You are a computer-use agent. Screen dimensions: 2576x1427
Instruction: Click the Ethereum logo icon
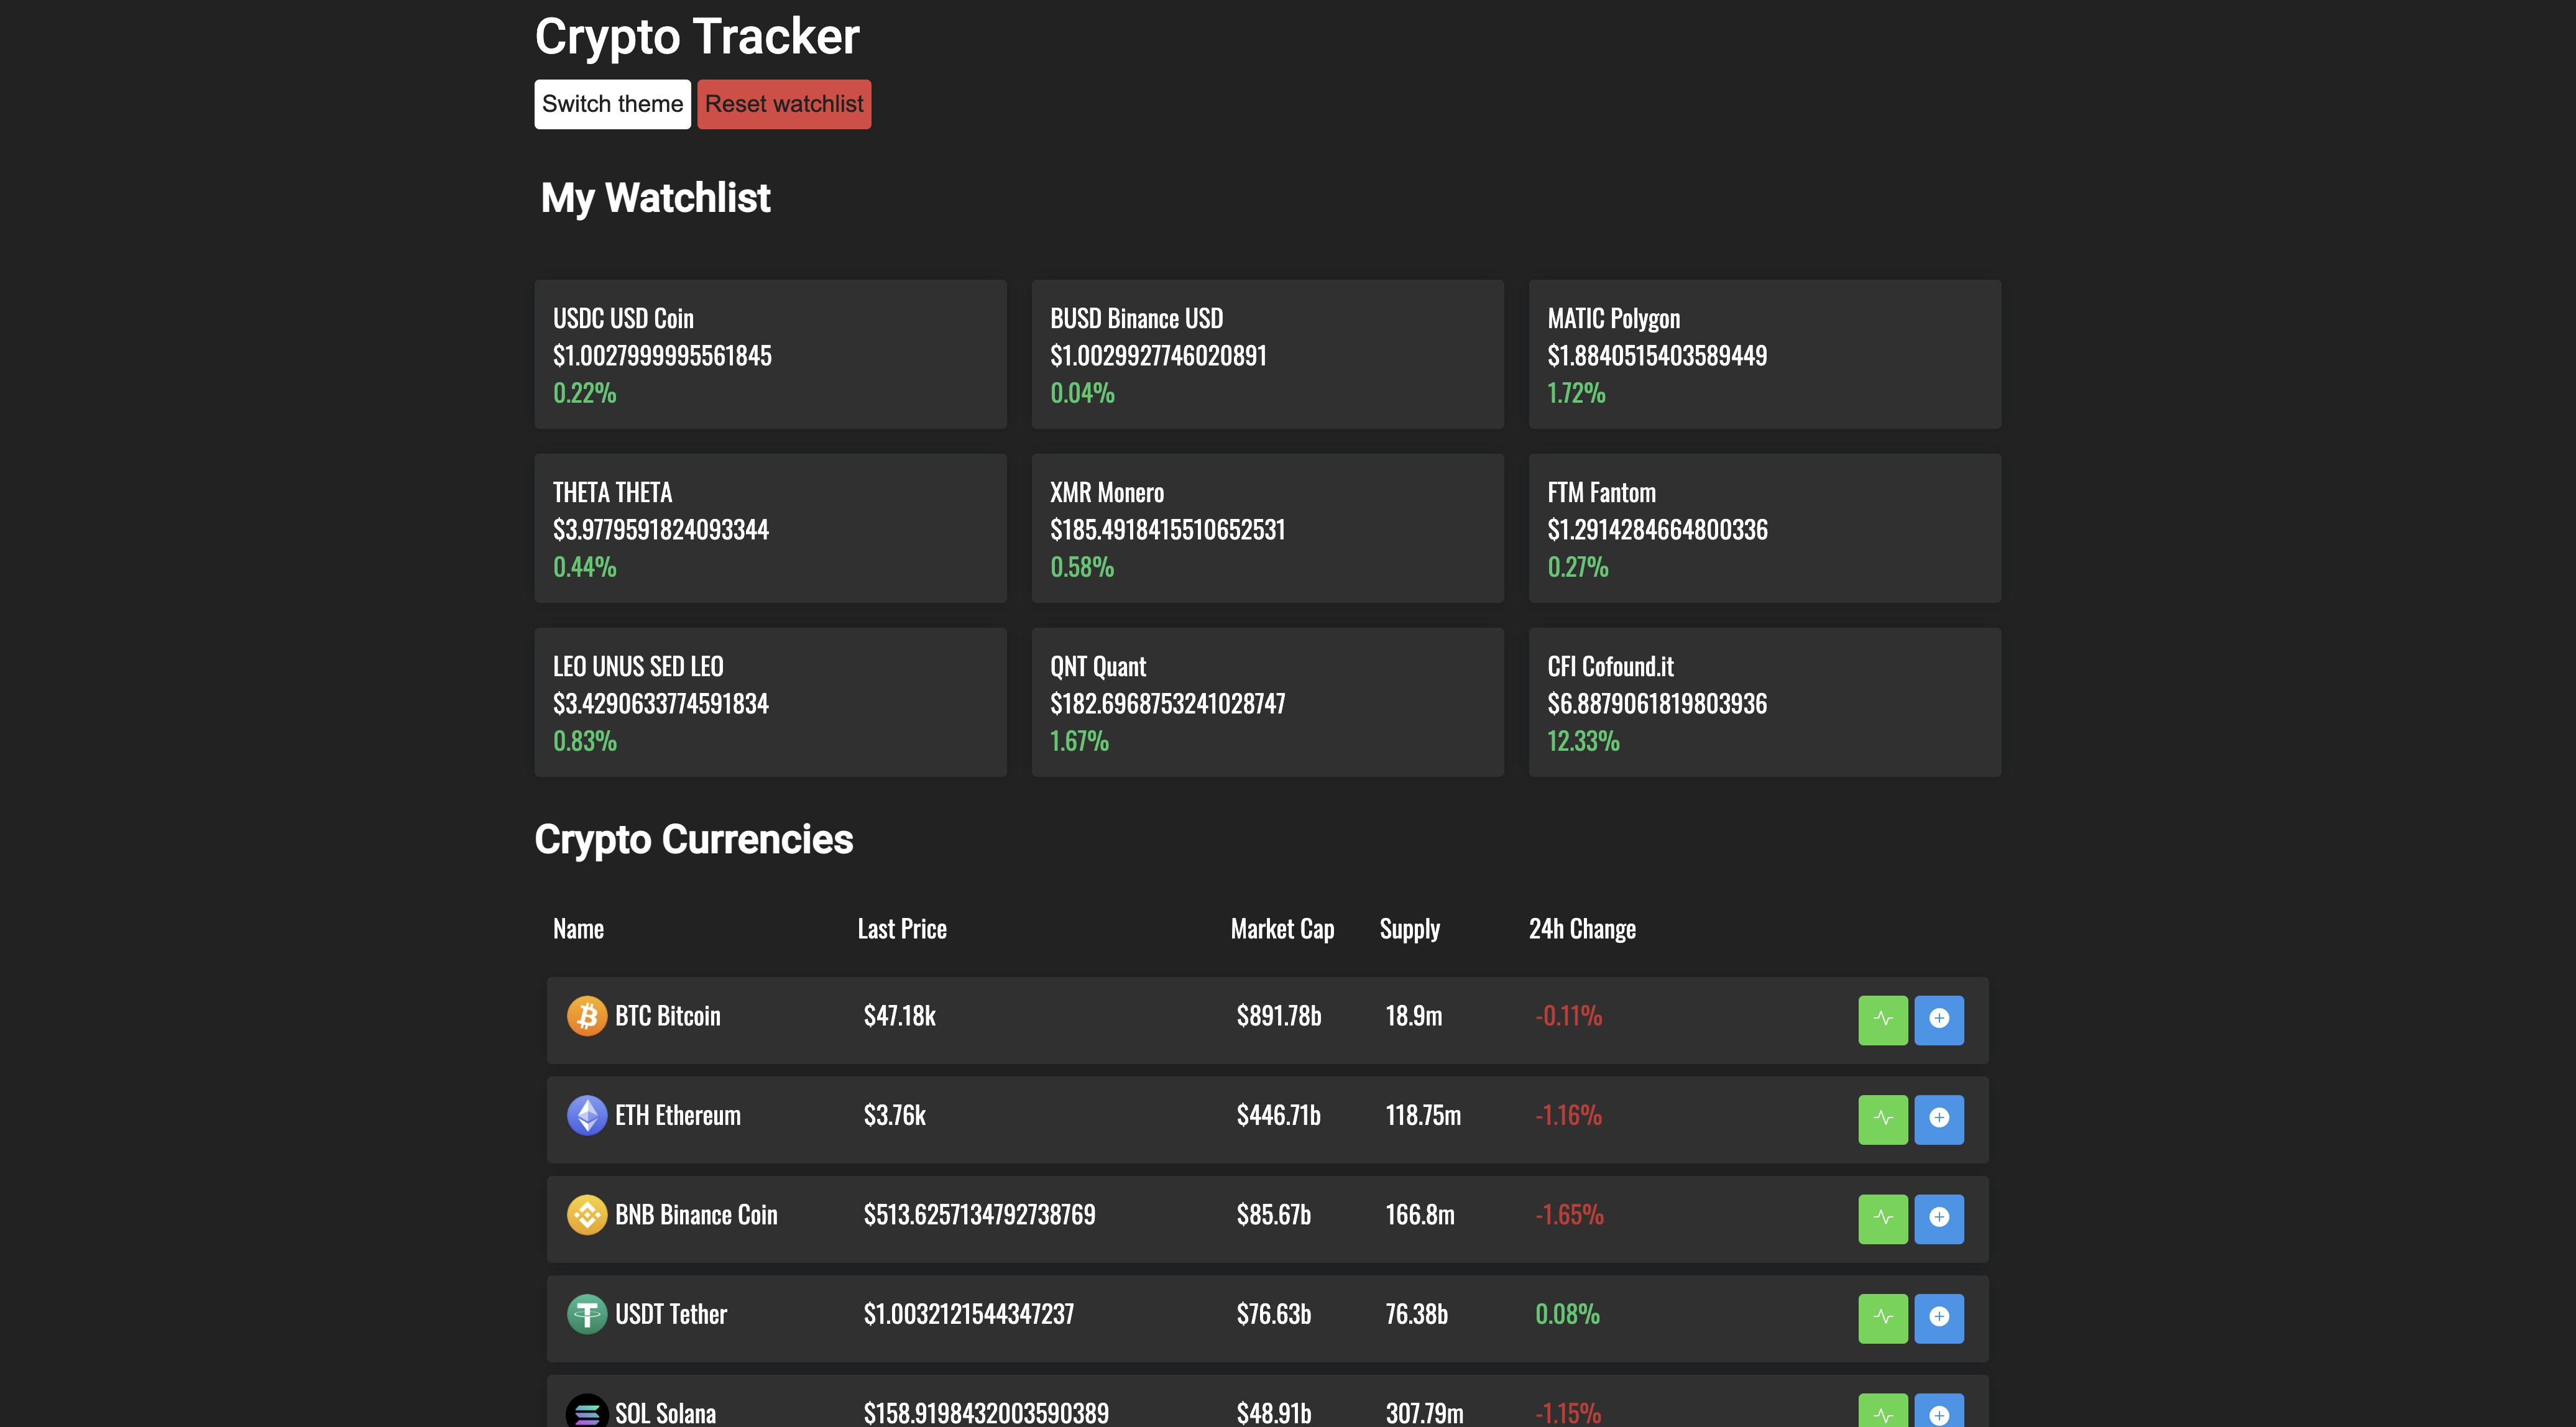(587, 1115)
